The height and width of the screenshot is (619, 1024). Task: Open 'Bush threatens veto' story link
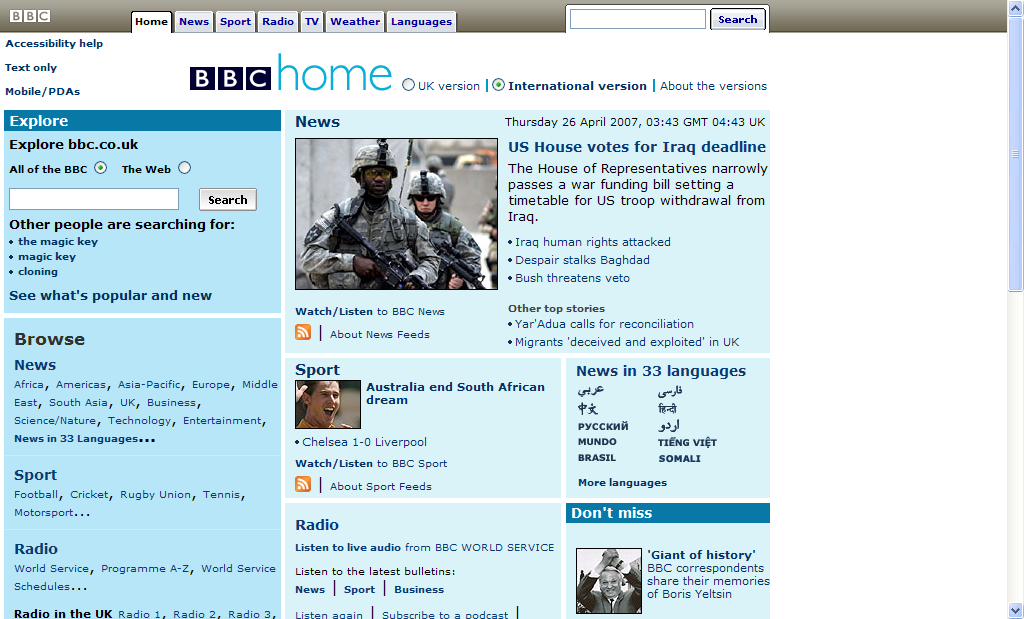572,278
